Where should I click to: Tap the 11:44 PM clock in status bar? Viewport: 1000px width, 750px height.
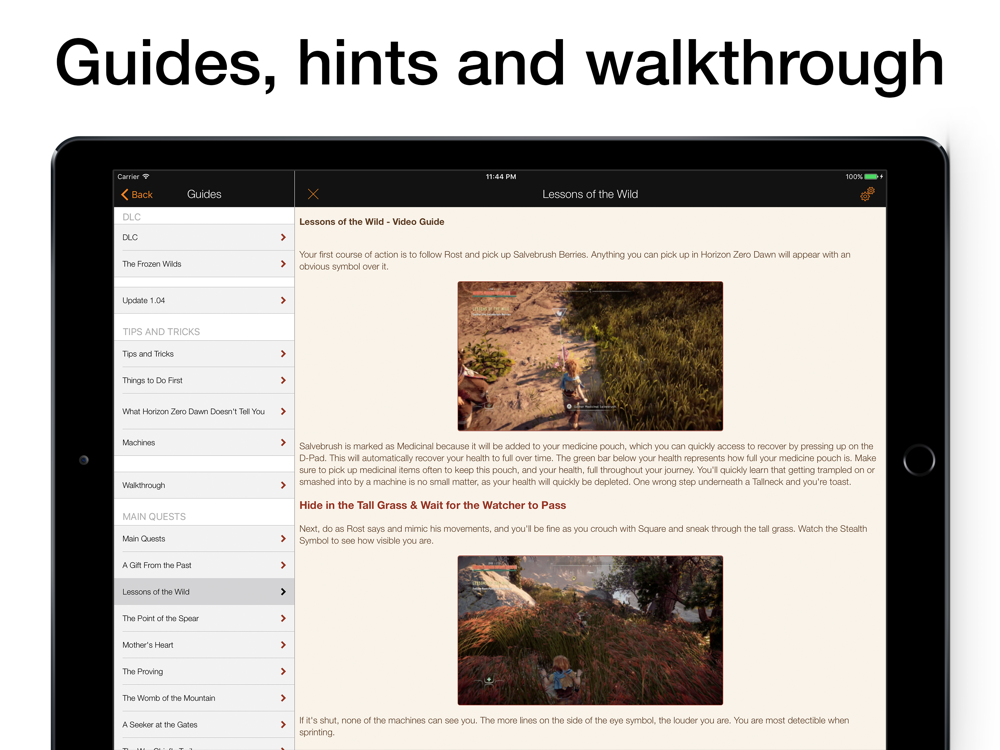501,177
